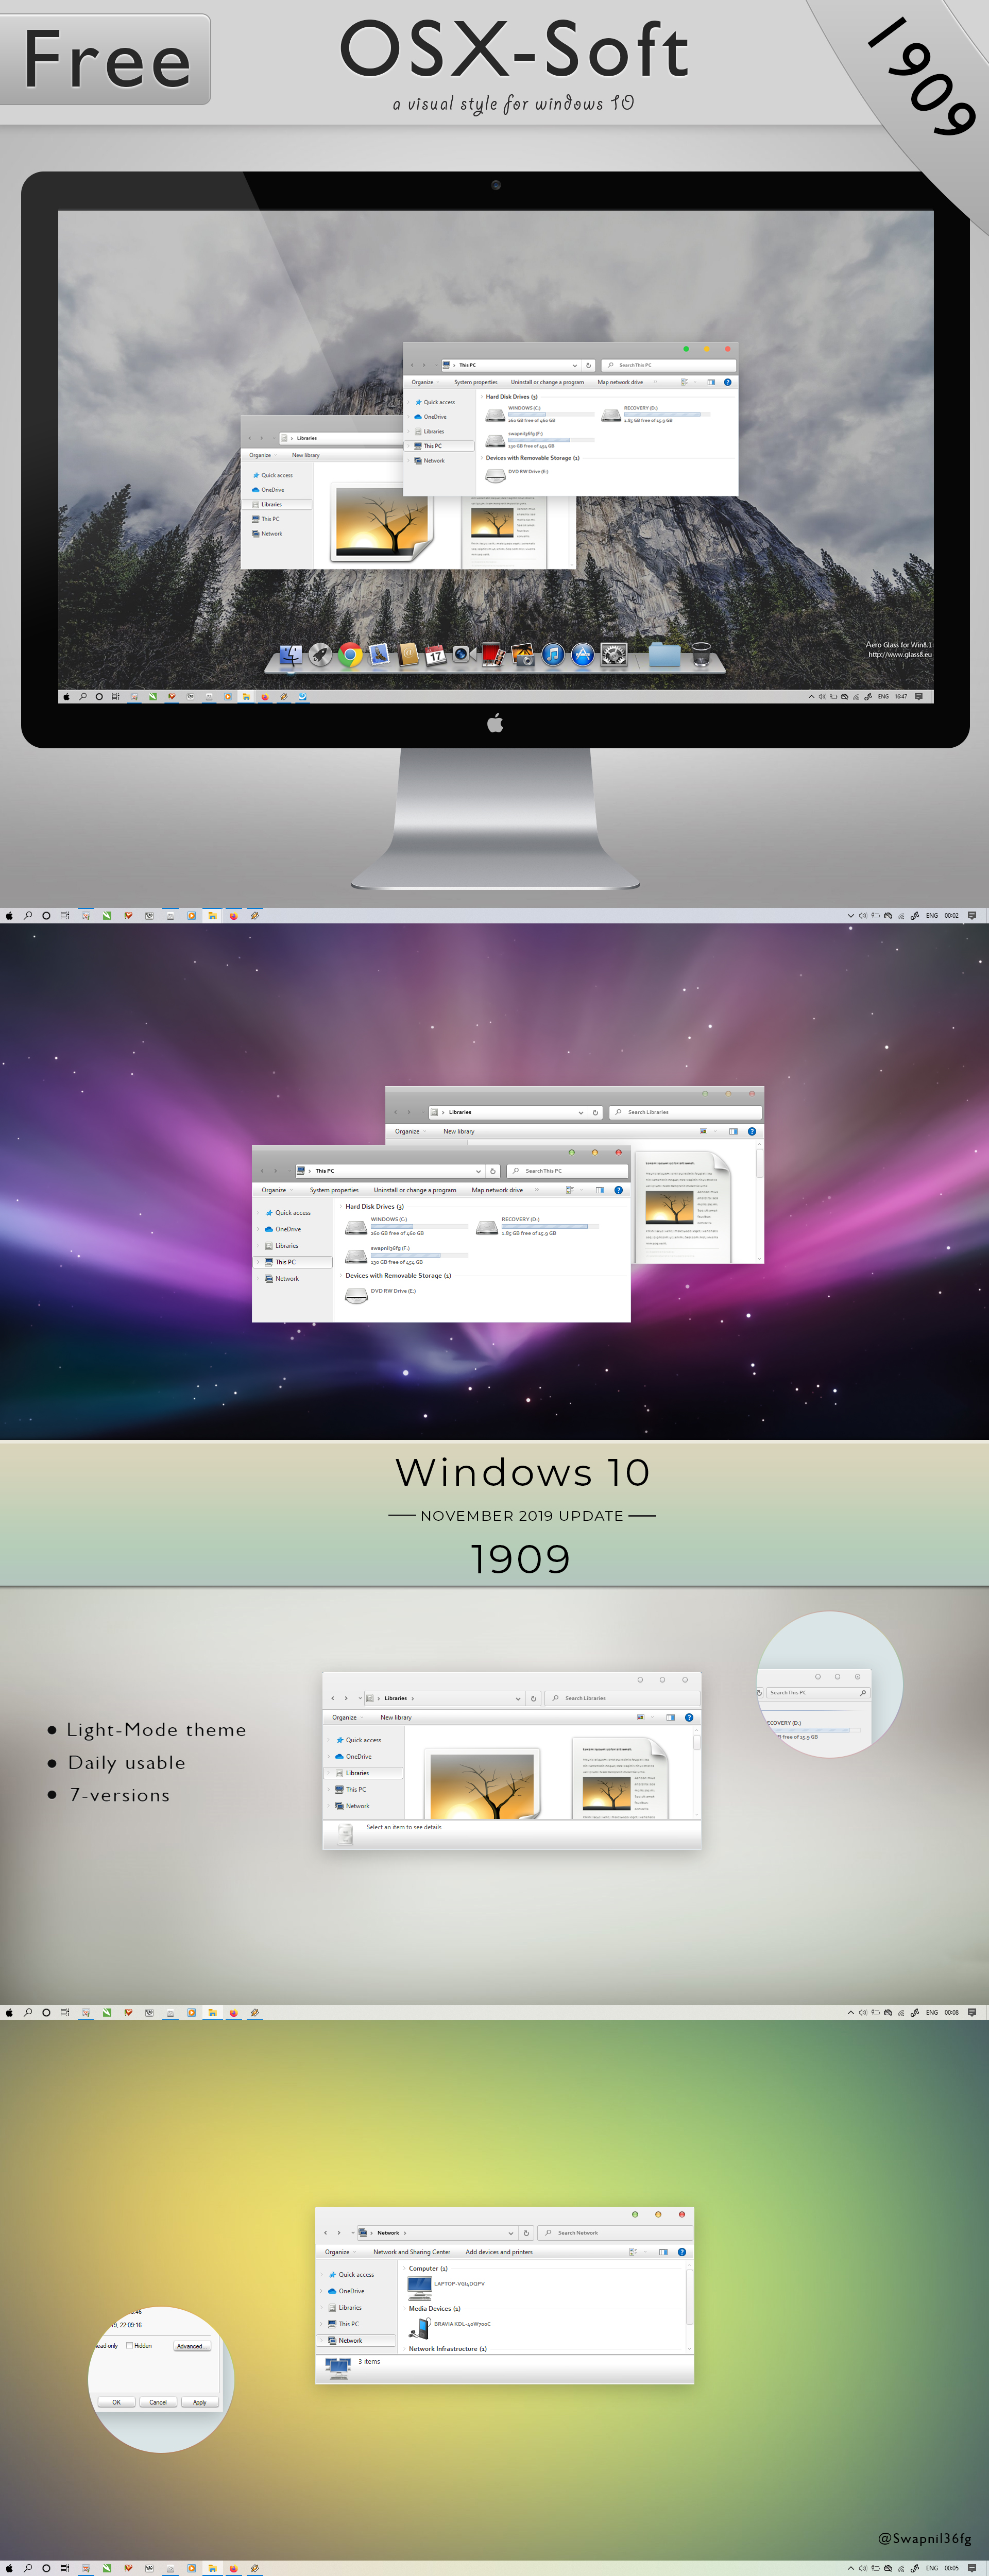Click the Network window vertical scrollbar
This screenshot has width=989, height=2576.
pos(689,2308)
